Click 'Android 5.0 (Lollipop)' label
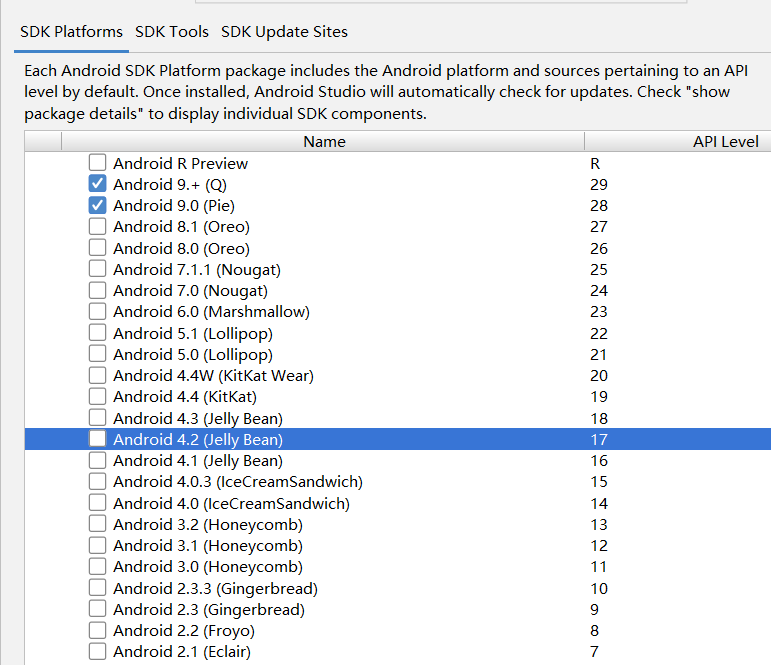Image resolution: width=771 pixels, height=665 pixels. (x=193, y=355)
